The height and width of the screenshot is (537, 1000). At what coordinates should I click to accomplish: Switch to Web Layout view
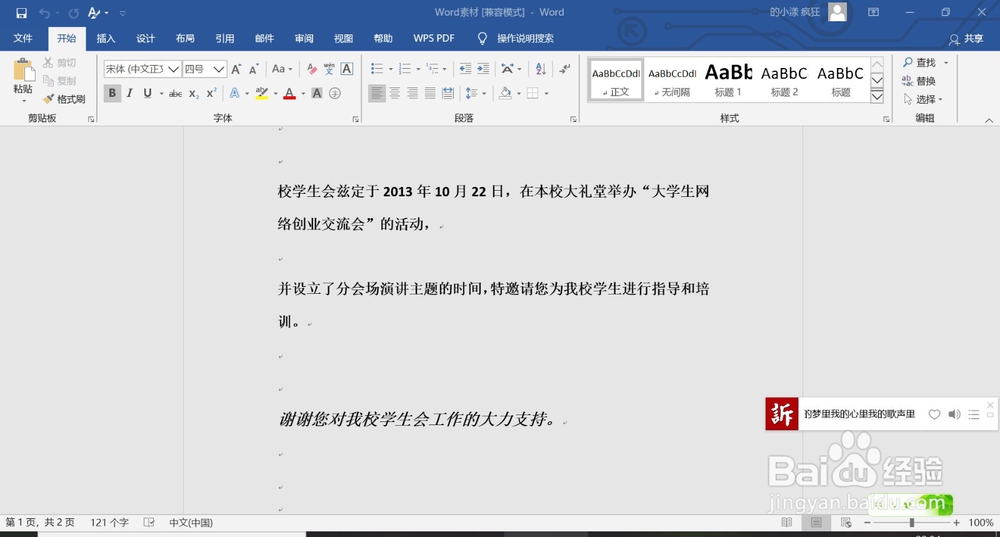point(846,522)
